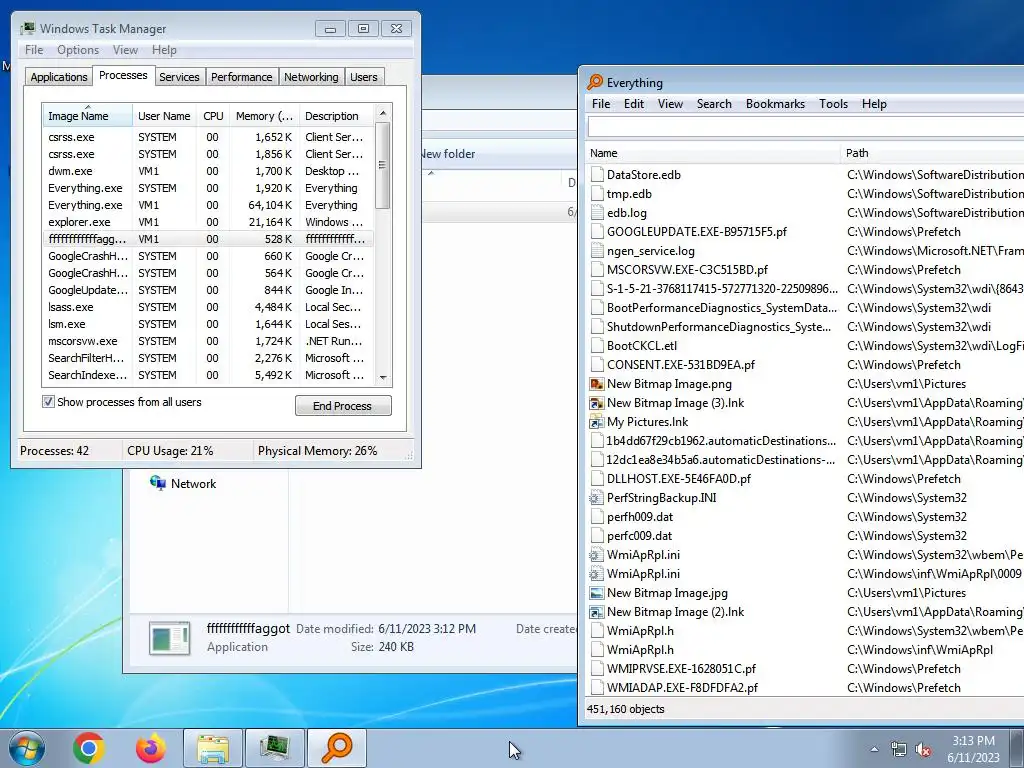Click End Process button
Image resolution: width=1024 pixels, height=768 pixels.
pos(343,406)
